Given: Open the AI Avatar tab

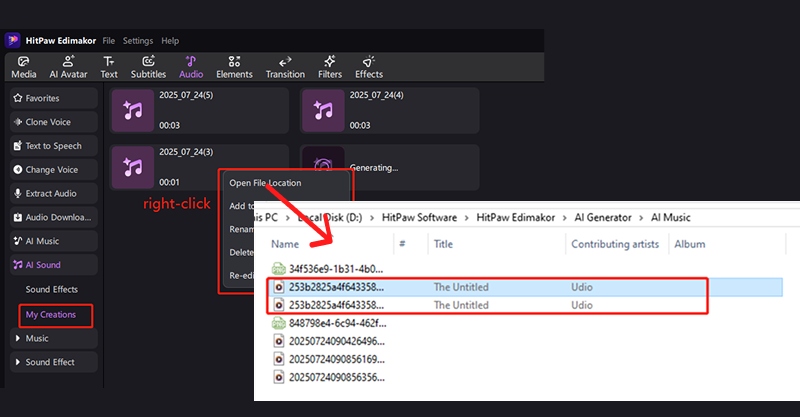Looking at the screenshot, I should pyautogui.click(x=68, y=67).
